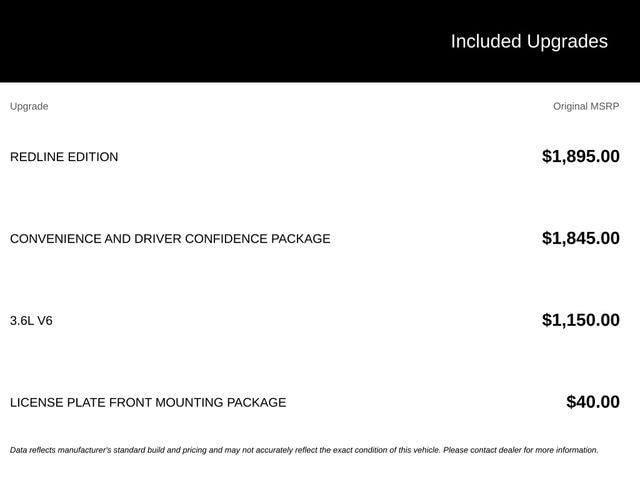
Task: Select LICENSE PLATE FRONT MOUNTING PACKAGE entry
Action: [148, 402]
